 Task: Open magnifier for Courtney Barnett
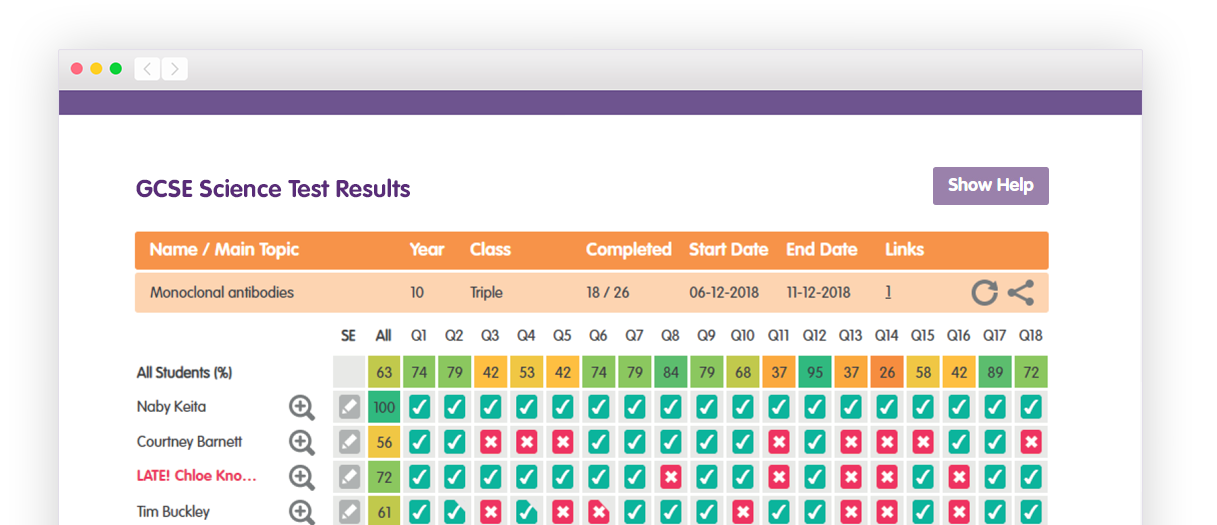(x=302, y=442)
